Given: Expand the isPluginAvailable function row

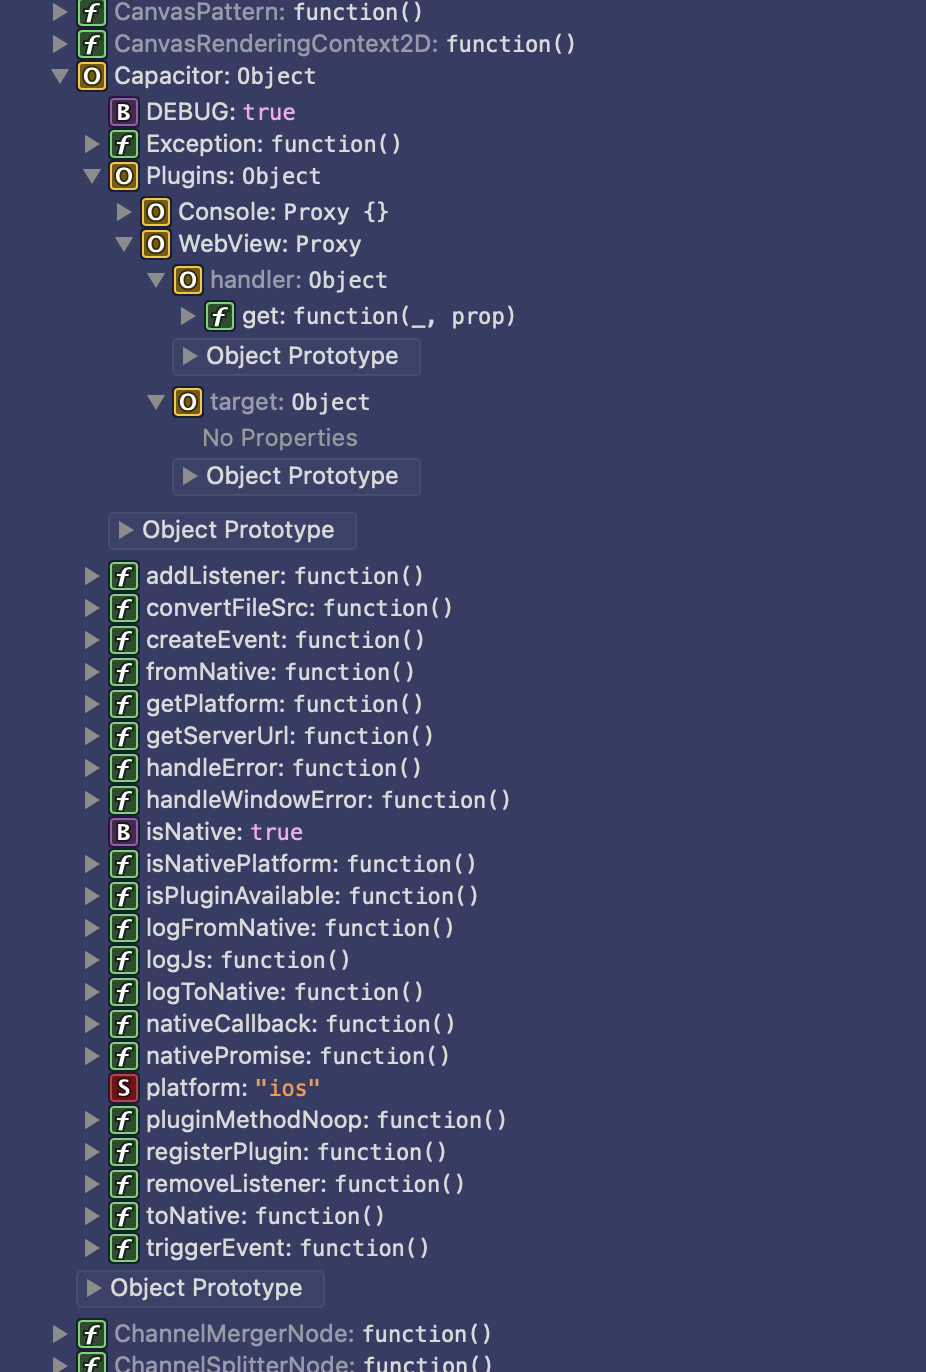Looking at the screenshot, I should tap(92, 896).
